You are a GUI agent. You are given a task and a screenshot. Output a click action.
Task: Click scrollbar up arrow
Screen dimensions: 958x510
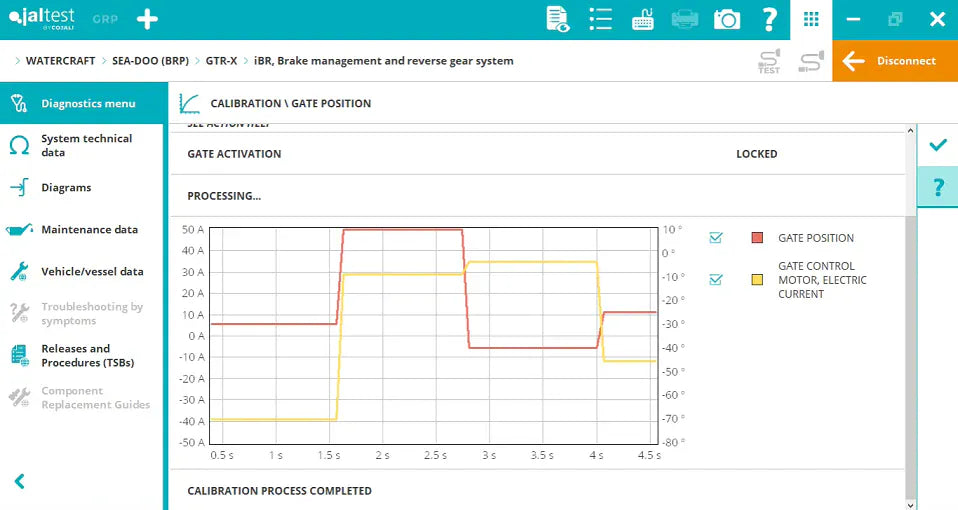[910, 131]
